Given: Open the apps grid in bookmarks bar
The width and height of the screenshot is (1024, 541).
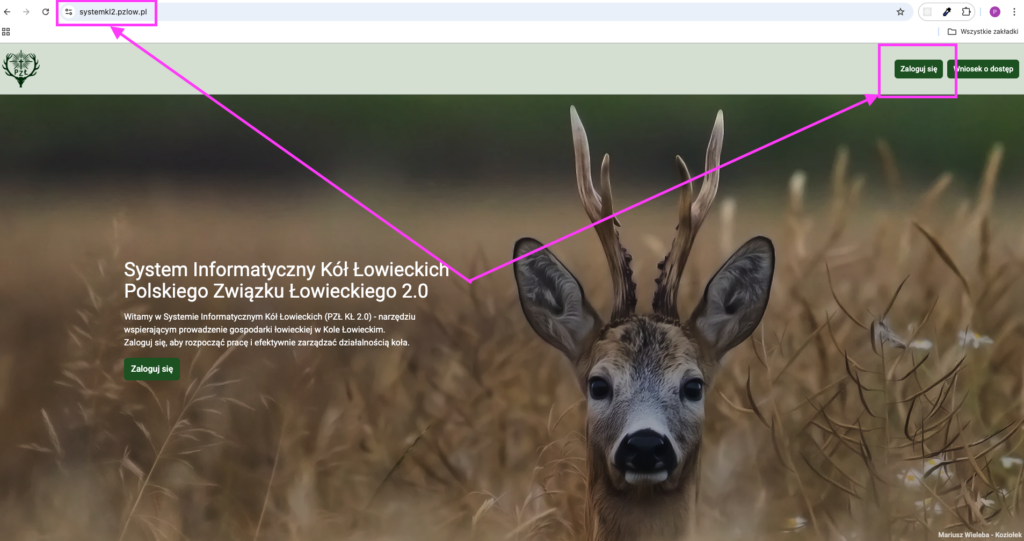Looking at the screenshot, I should [6, 31].
